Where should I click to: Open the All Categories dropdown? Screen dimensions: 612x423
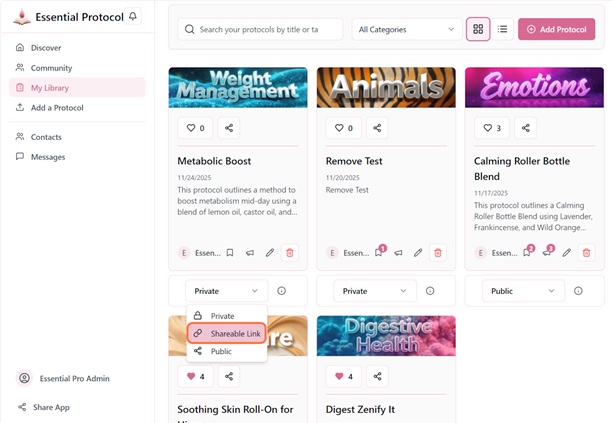[406, 30]
